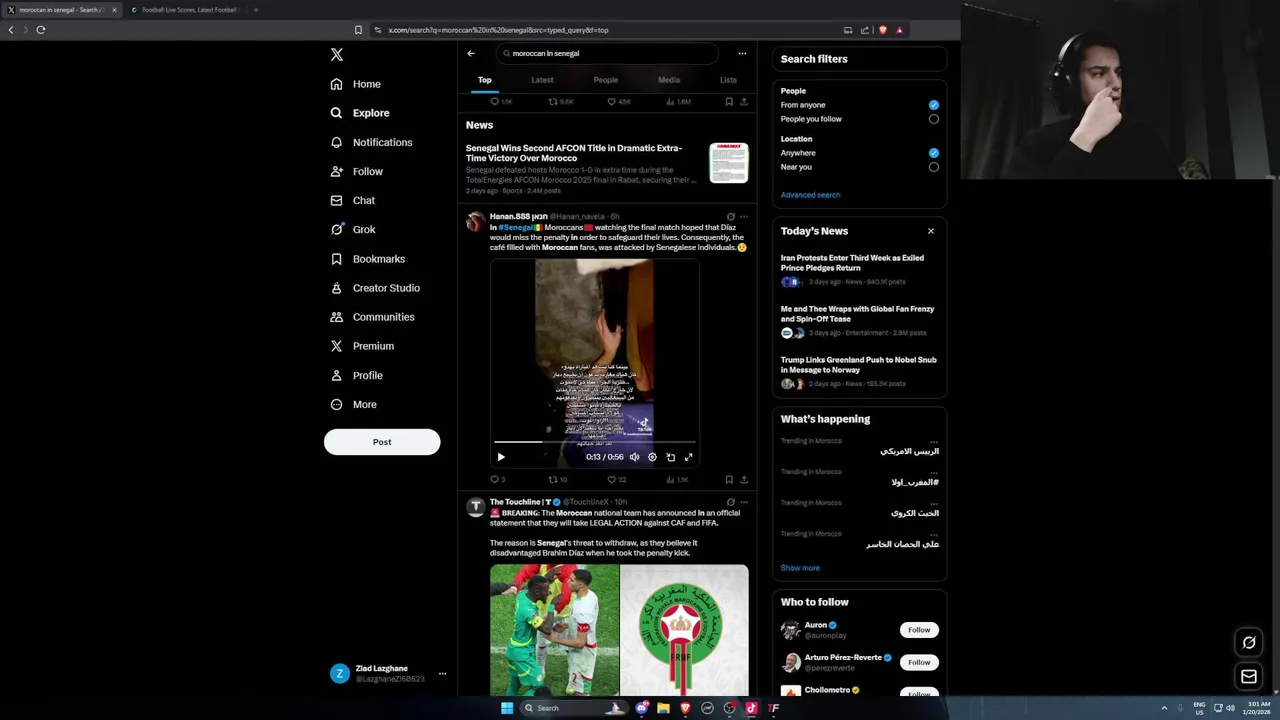Repost the Hanan.888 tweet
Image resolution: width=1280 pixels, height=720 pixels.
click(x=556, y=480)
